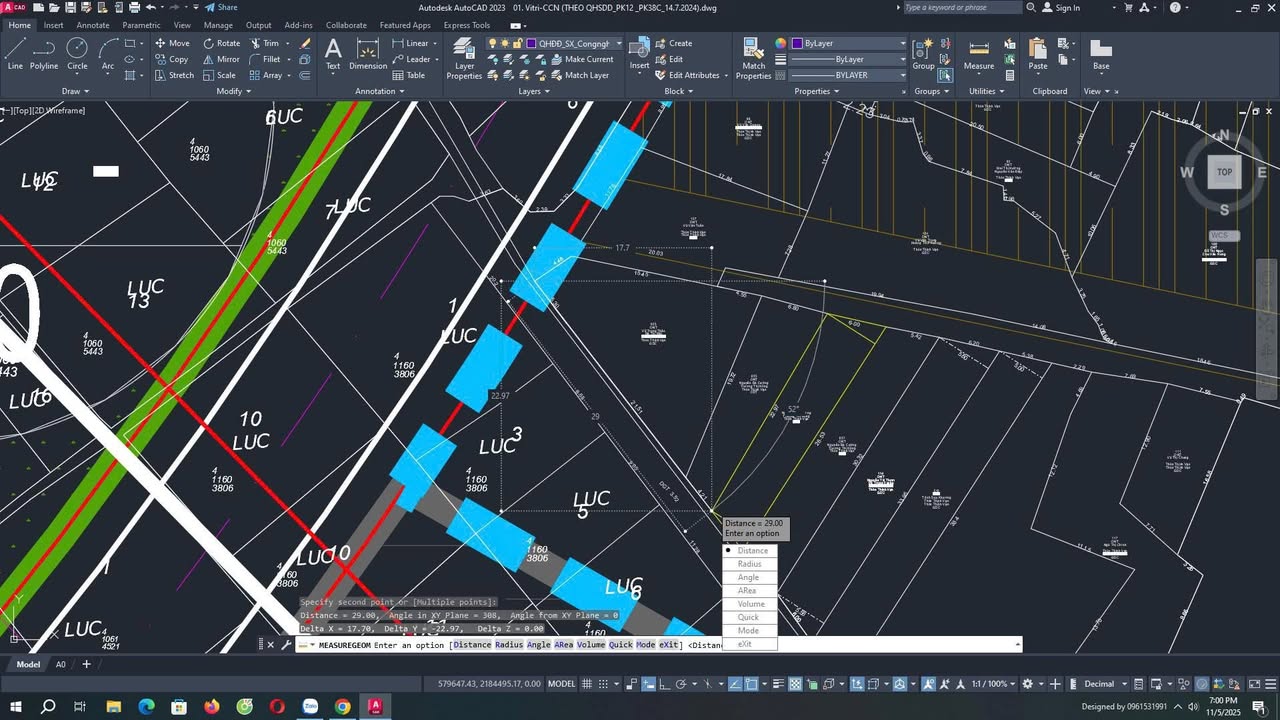Activate the Match Properties tool
This screenshot has height=720, width=1280.
753,58
